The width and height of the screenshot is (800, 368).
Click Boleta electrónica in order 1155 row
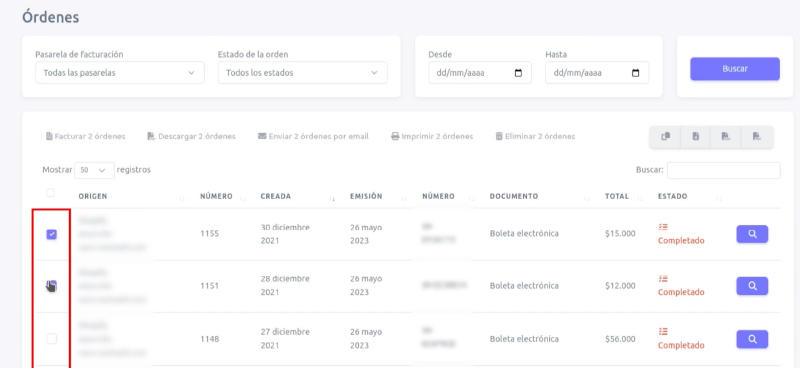(x=524, y=234)
